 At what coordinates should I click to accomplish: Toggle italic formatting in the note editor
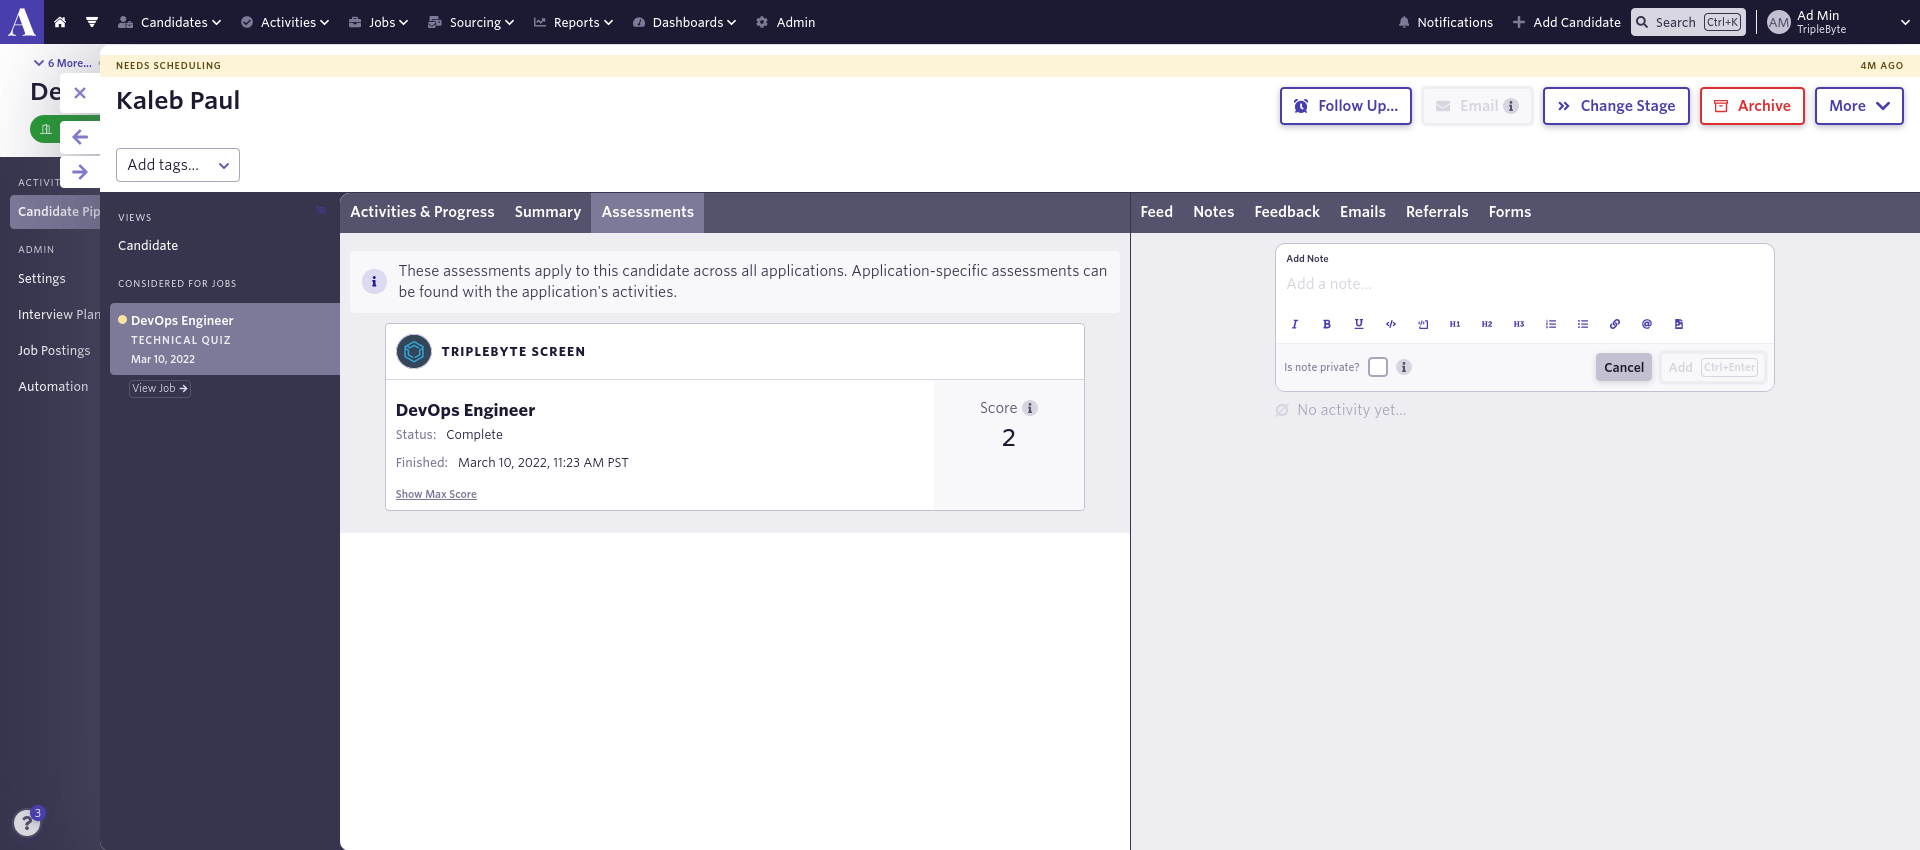(1294, 324)
